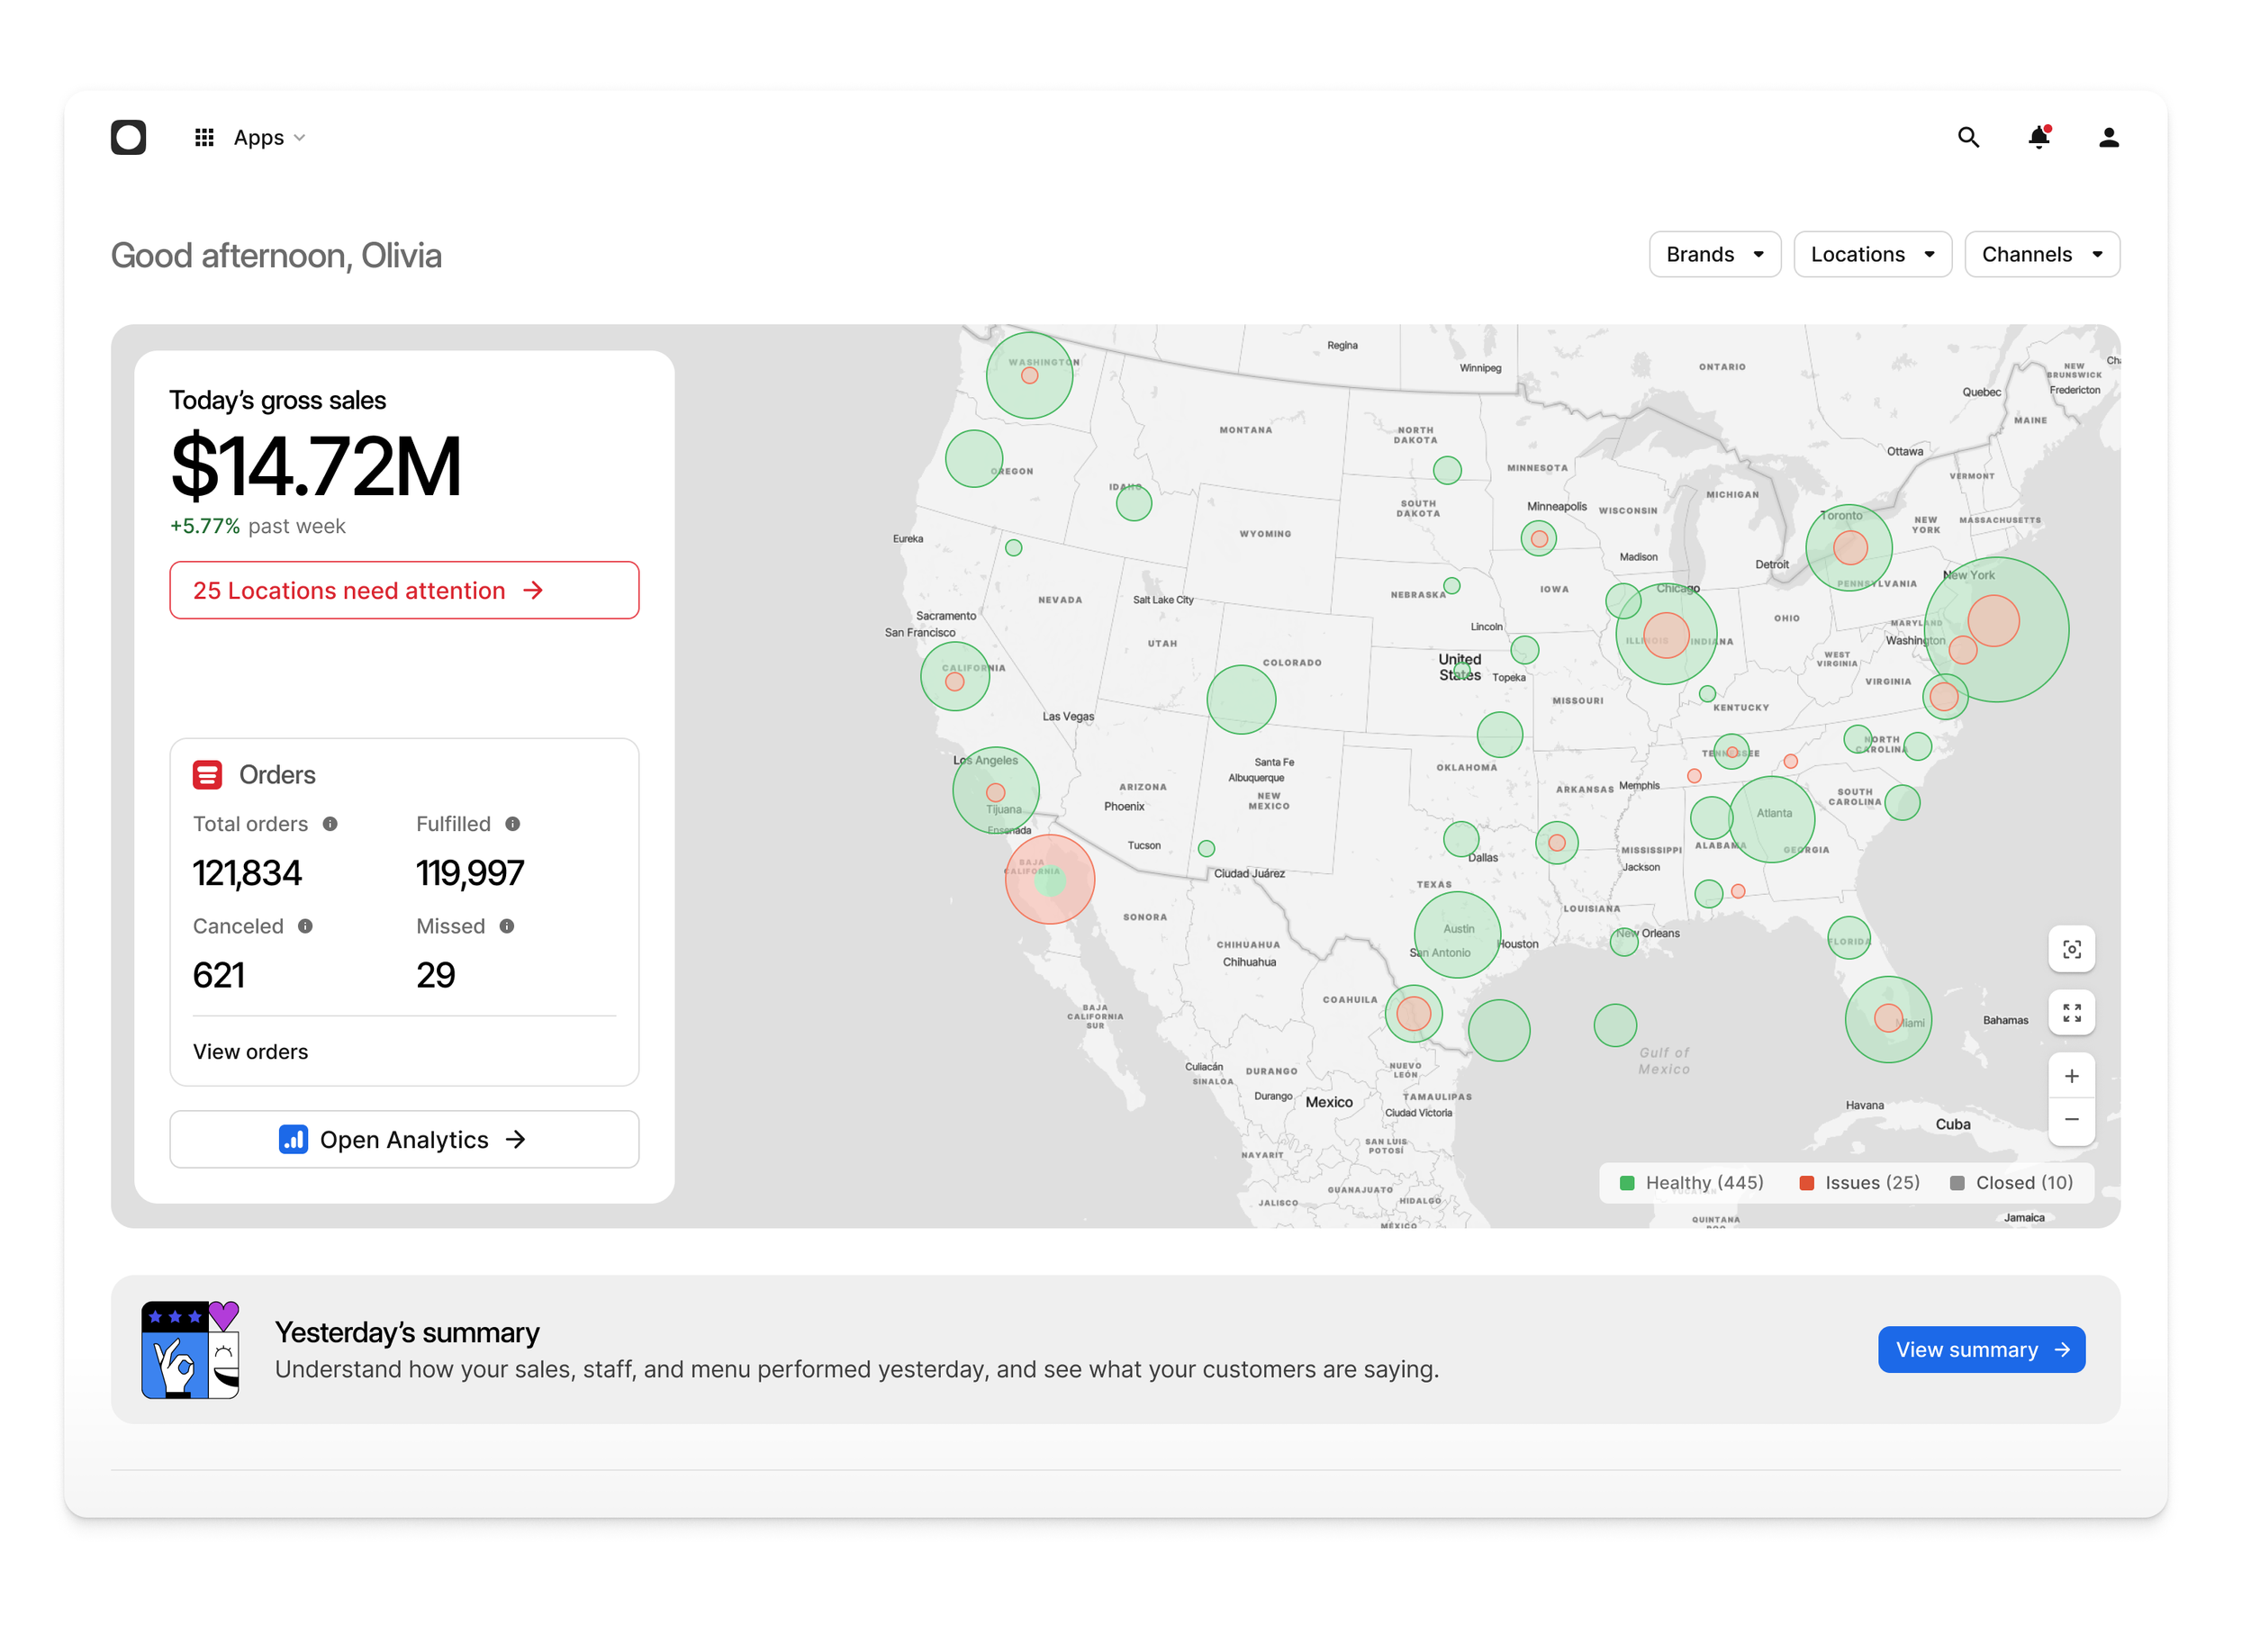Click the View orders link
The width and height of the screenshot is (2251, 1652).
pyautogui.click(x=250, y=1051)
